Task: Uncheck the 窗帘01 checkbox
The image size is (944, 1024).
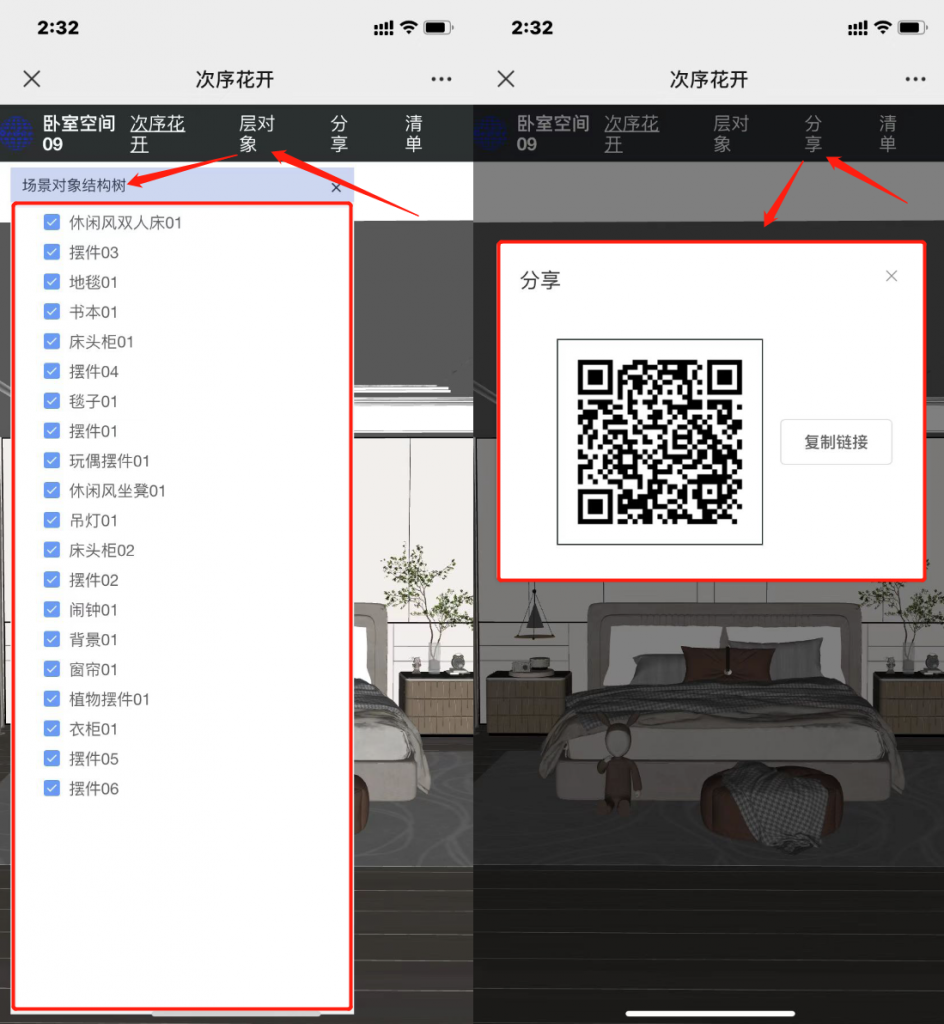Action: pos(52,669)
